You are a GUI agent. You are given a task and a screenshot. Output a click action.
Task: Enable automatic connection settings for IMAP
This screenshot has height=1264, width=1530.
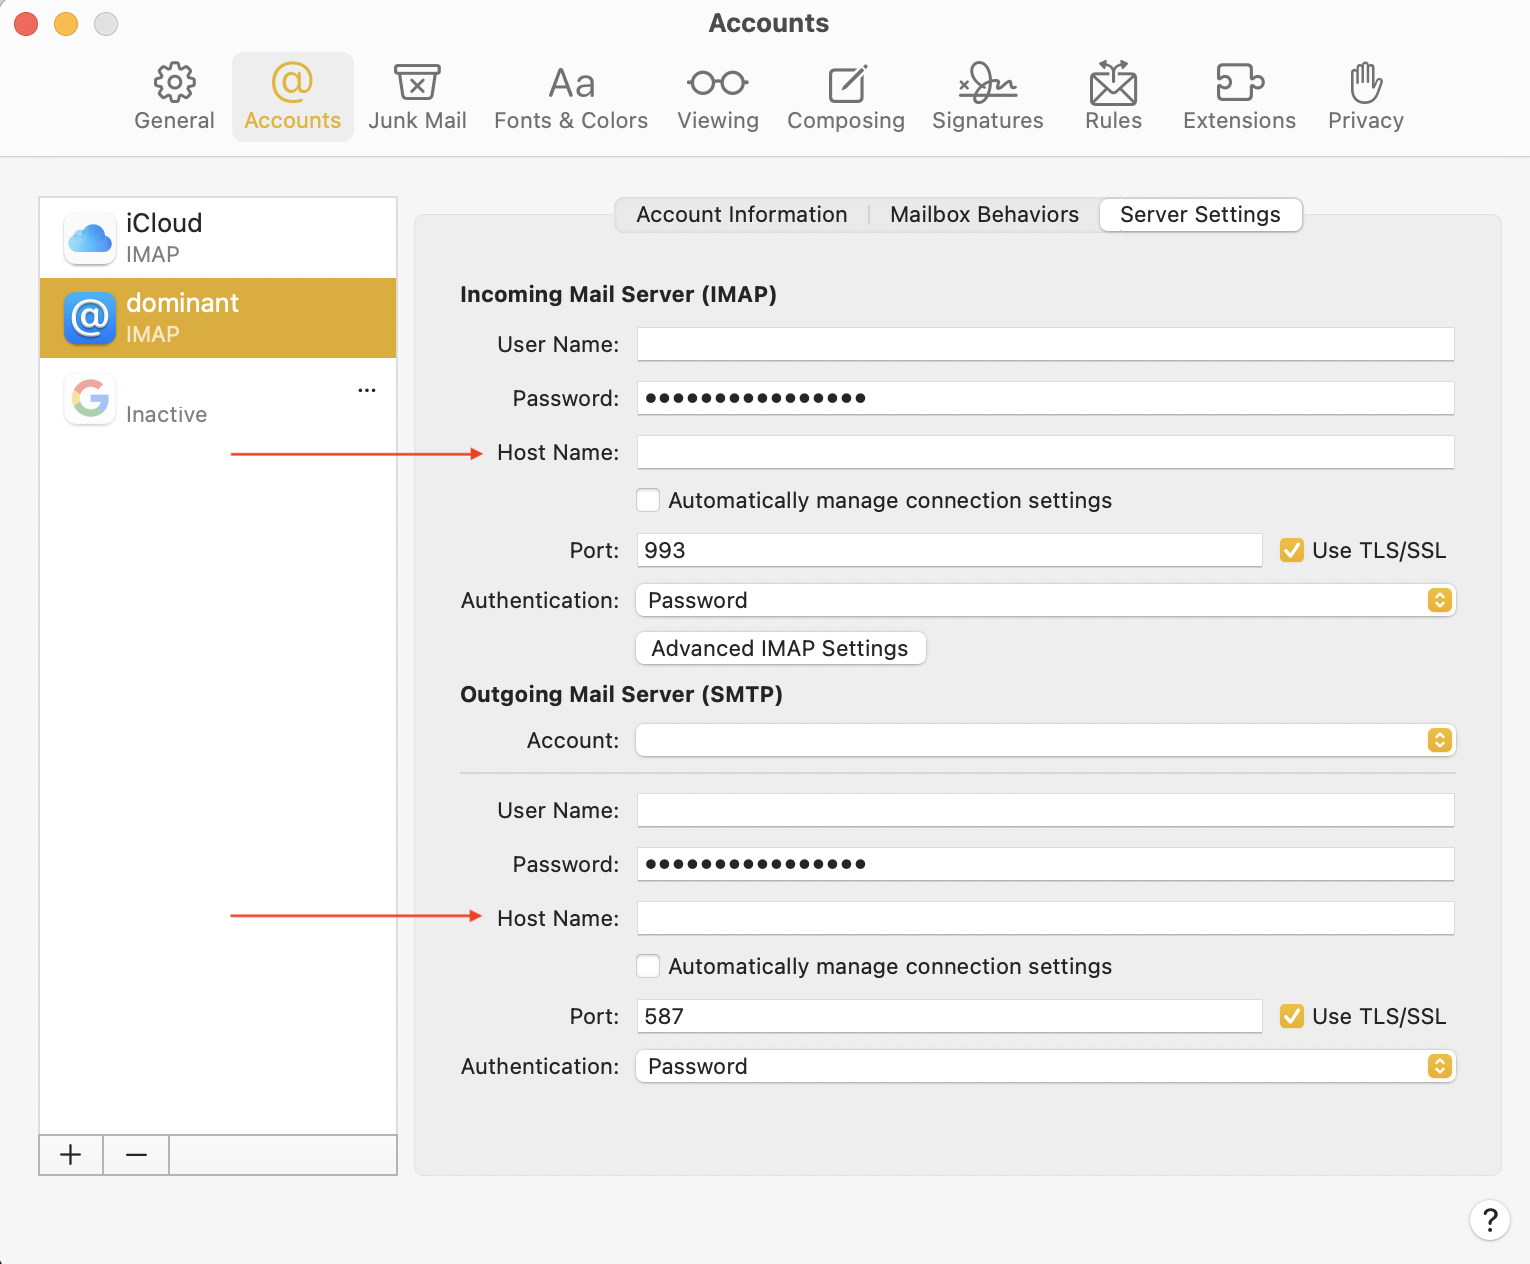point(648,500)
